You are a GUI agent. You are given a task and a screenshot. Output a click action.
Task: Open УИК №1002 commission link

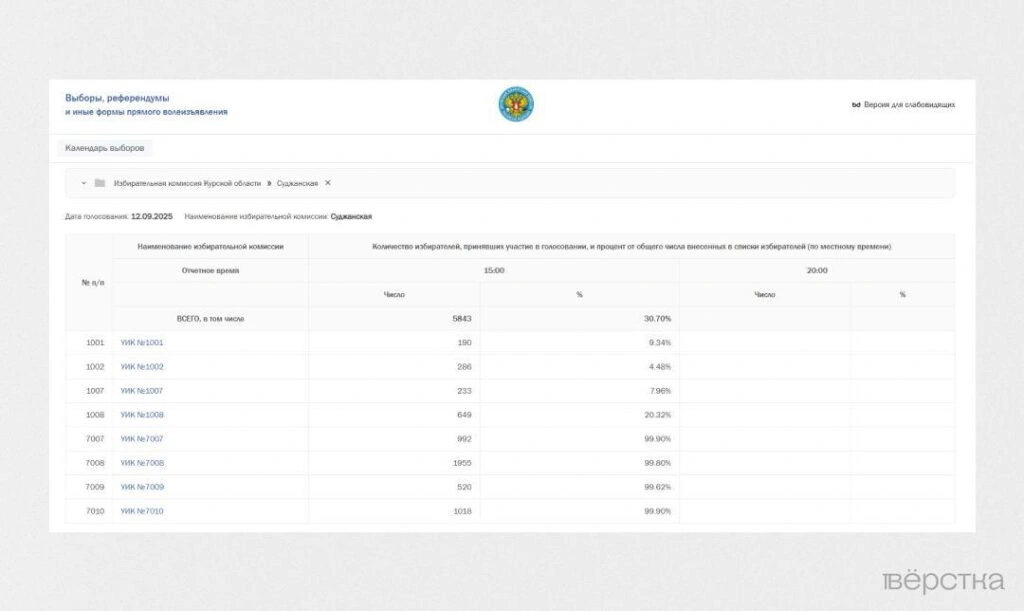142,367
